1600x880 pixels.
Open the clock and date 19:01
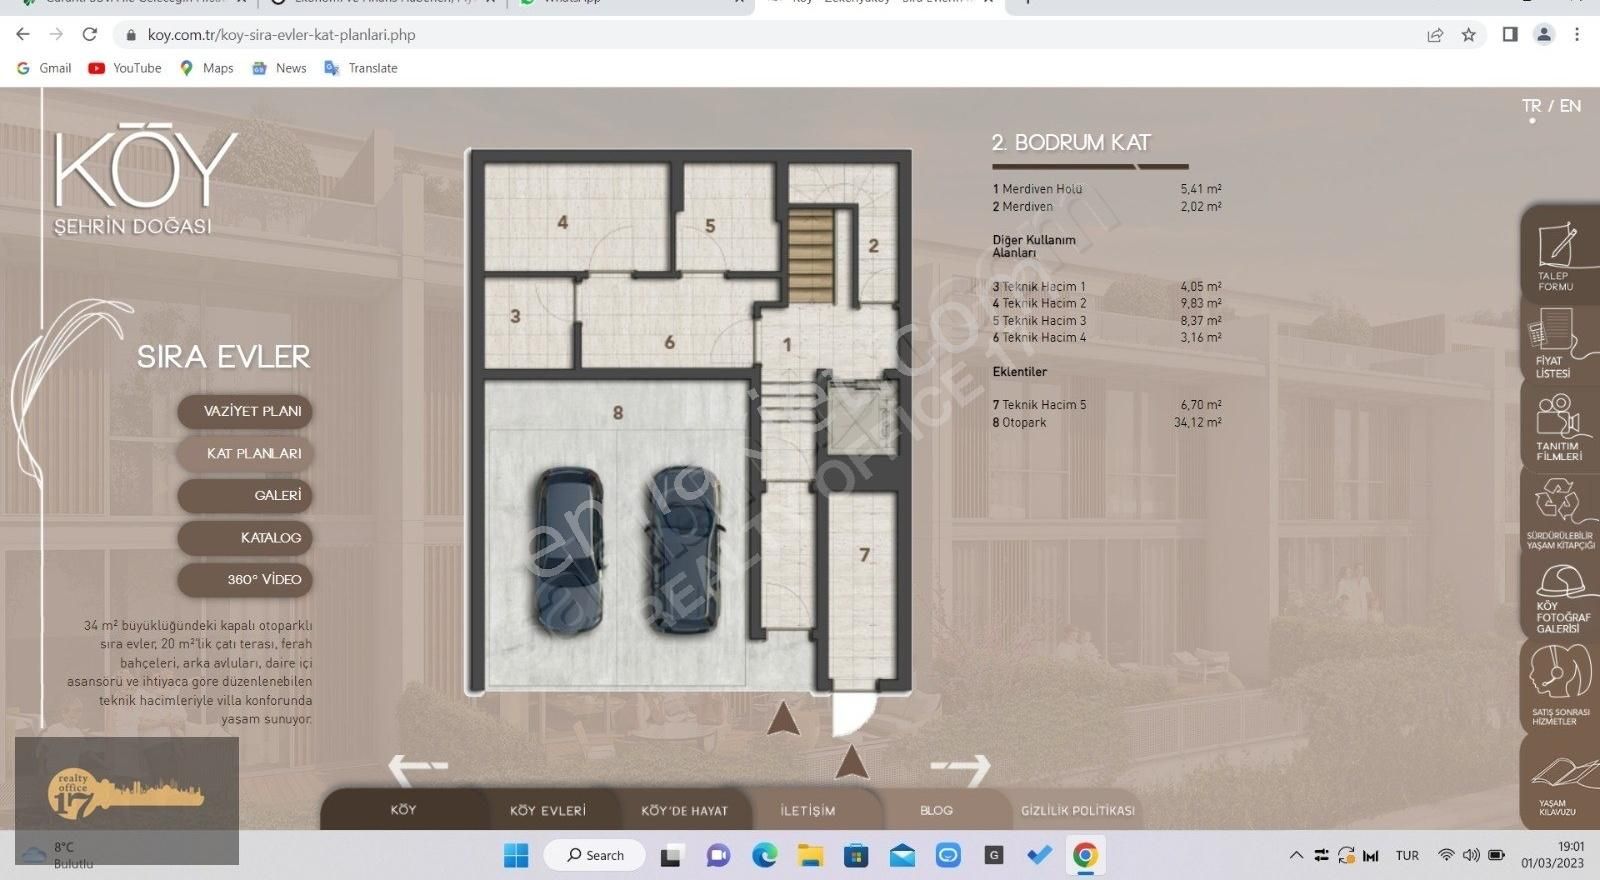point(1553,855)
